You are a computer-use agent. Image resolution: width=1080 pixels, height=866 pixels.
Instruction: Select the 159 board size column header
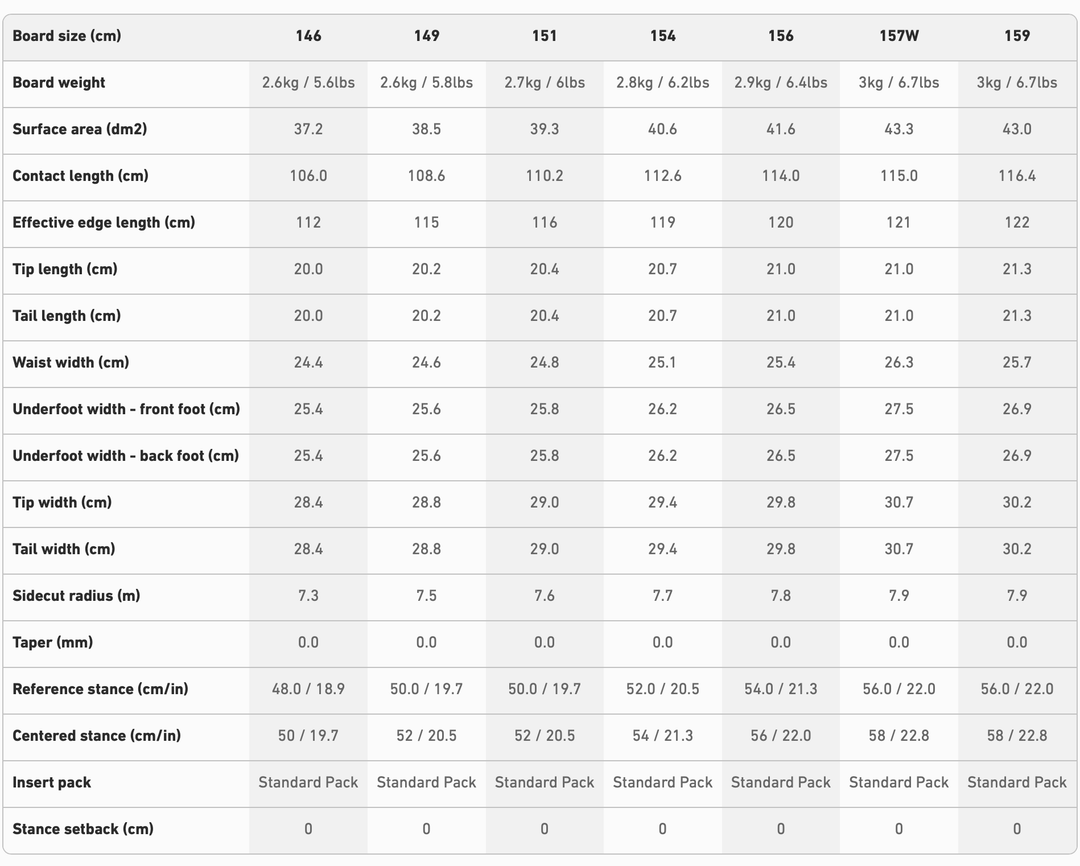click(x=1016, y=36)
